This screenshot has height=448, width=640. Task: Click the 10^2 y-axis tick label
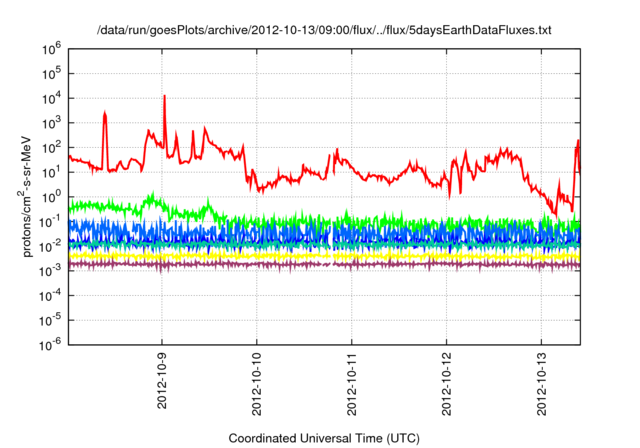[x=51, y=148]
